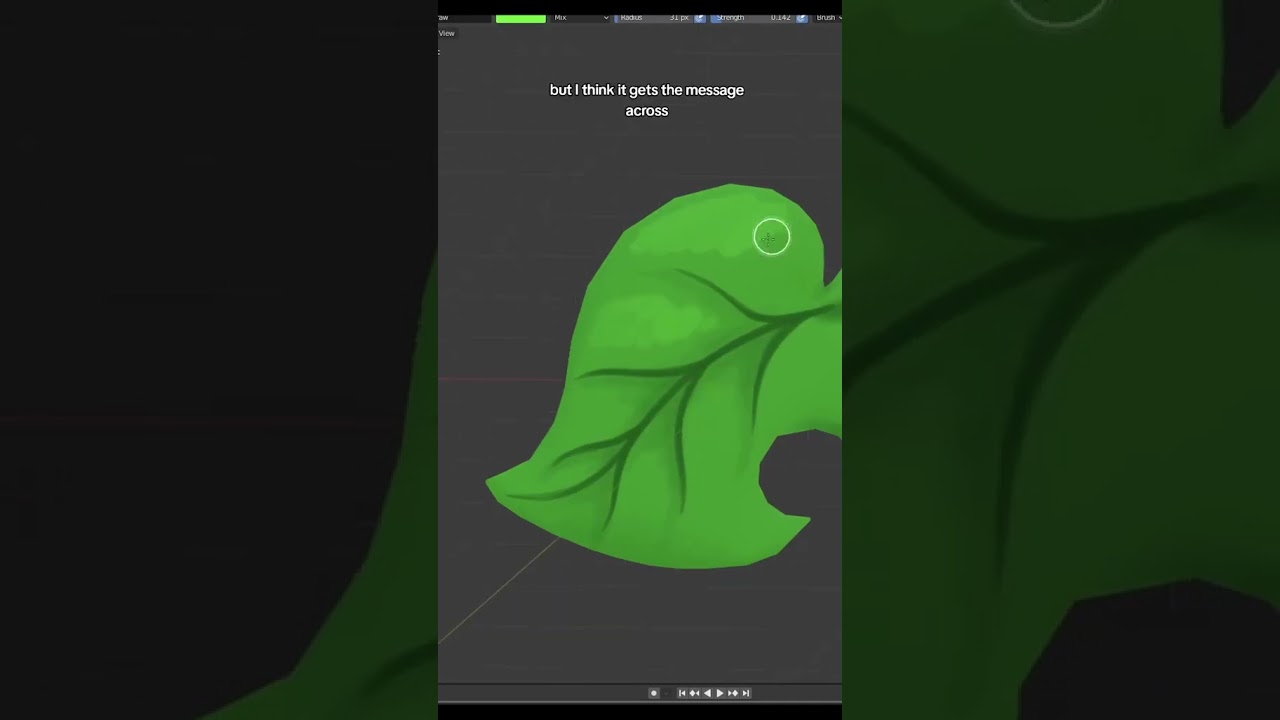Jump to the next keyframe
The width and height of the screenshot is (1280, 720).
[733, 693]
